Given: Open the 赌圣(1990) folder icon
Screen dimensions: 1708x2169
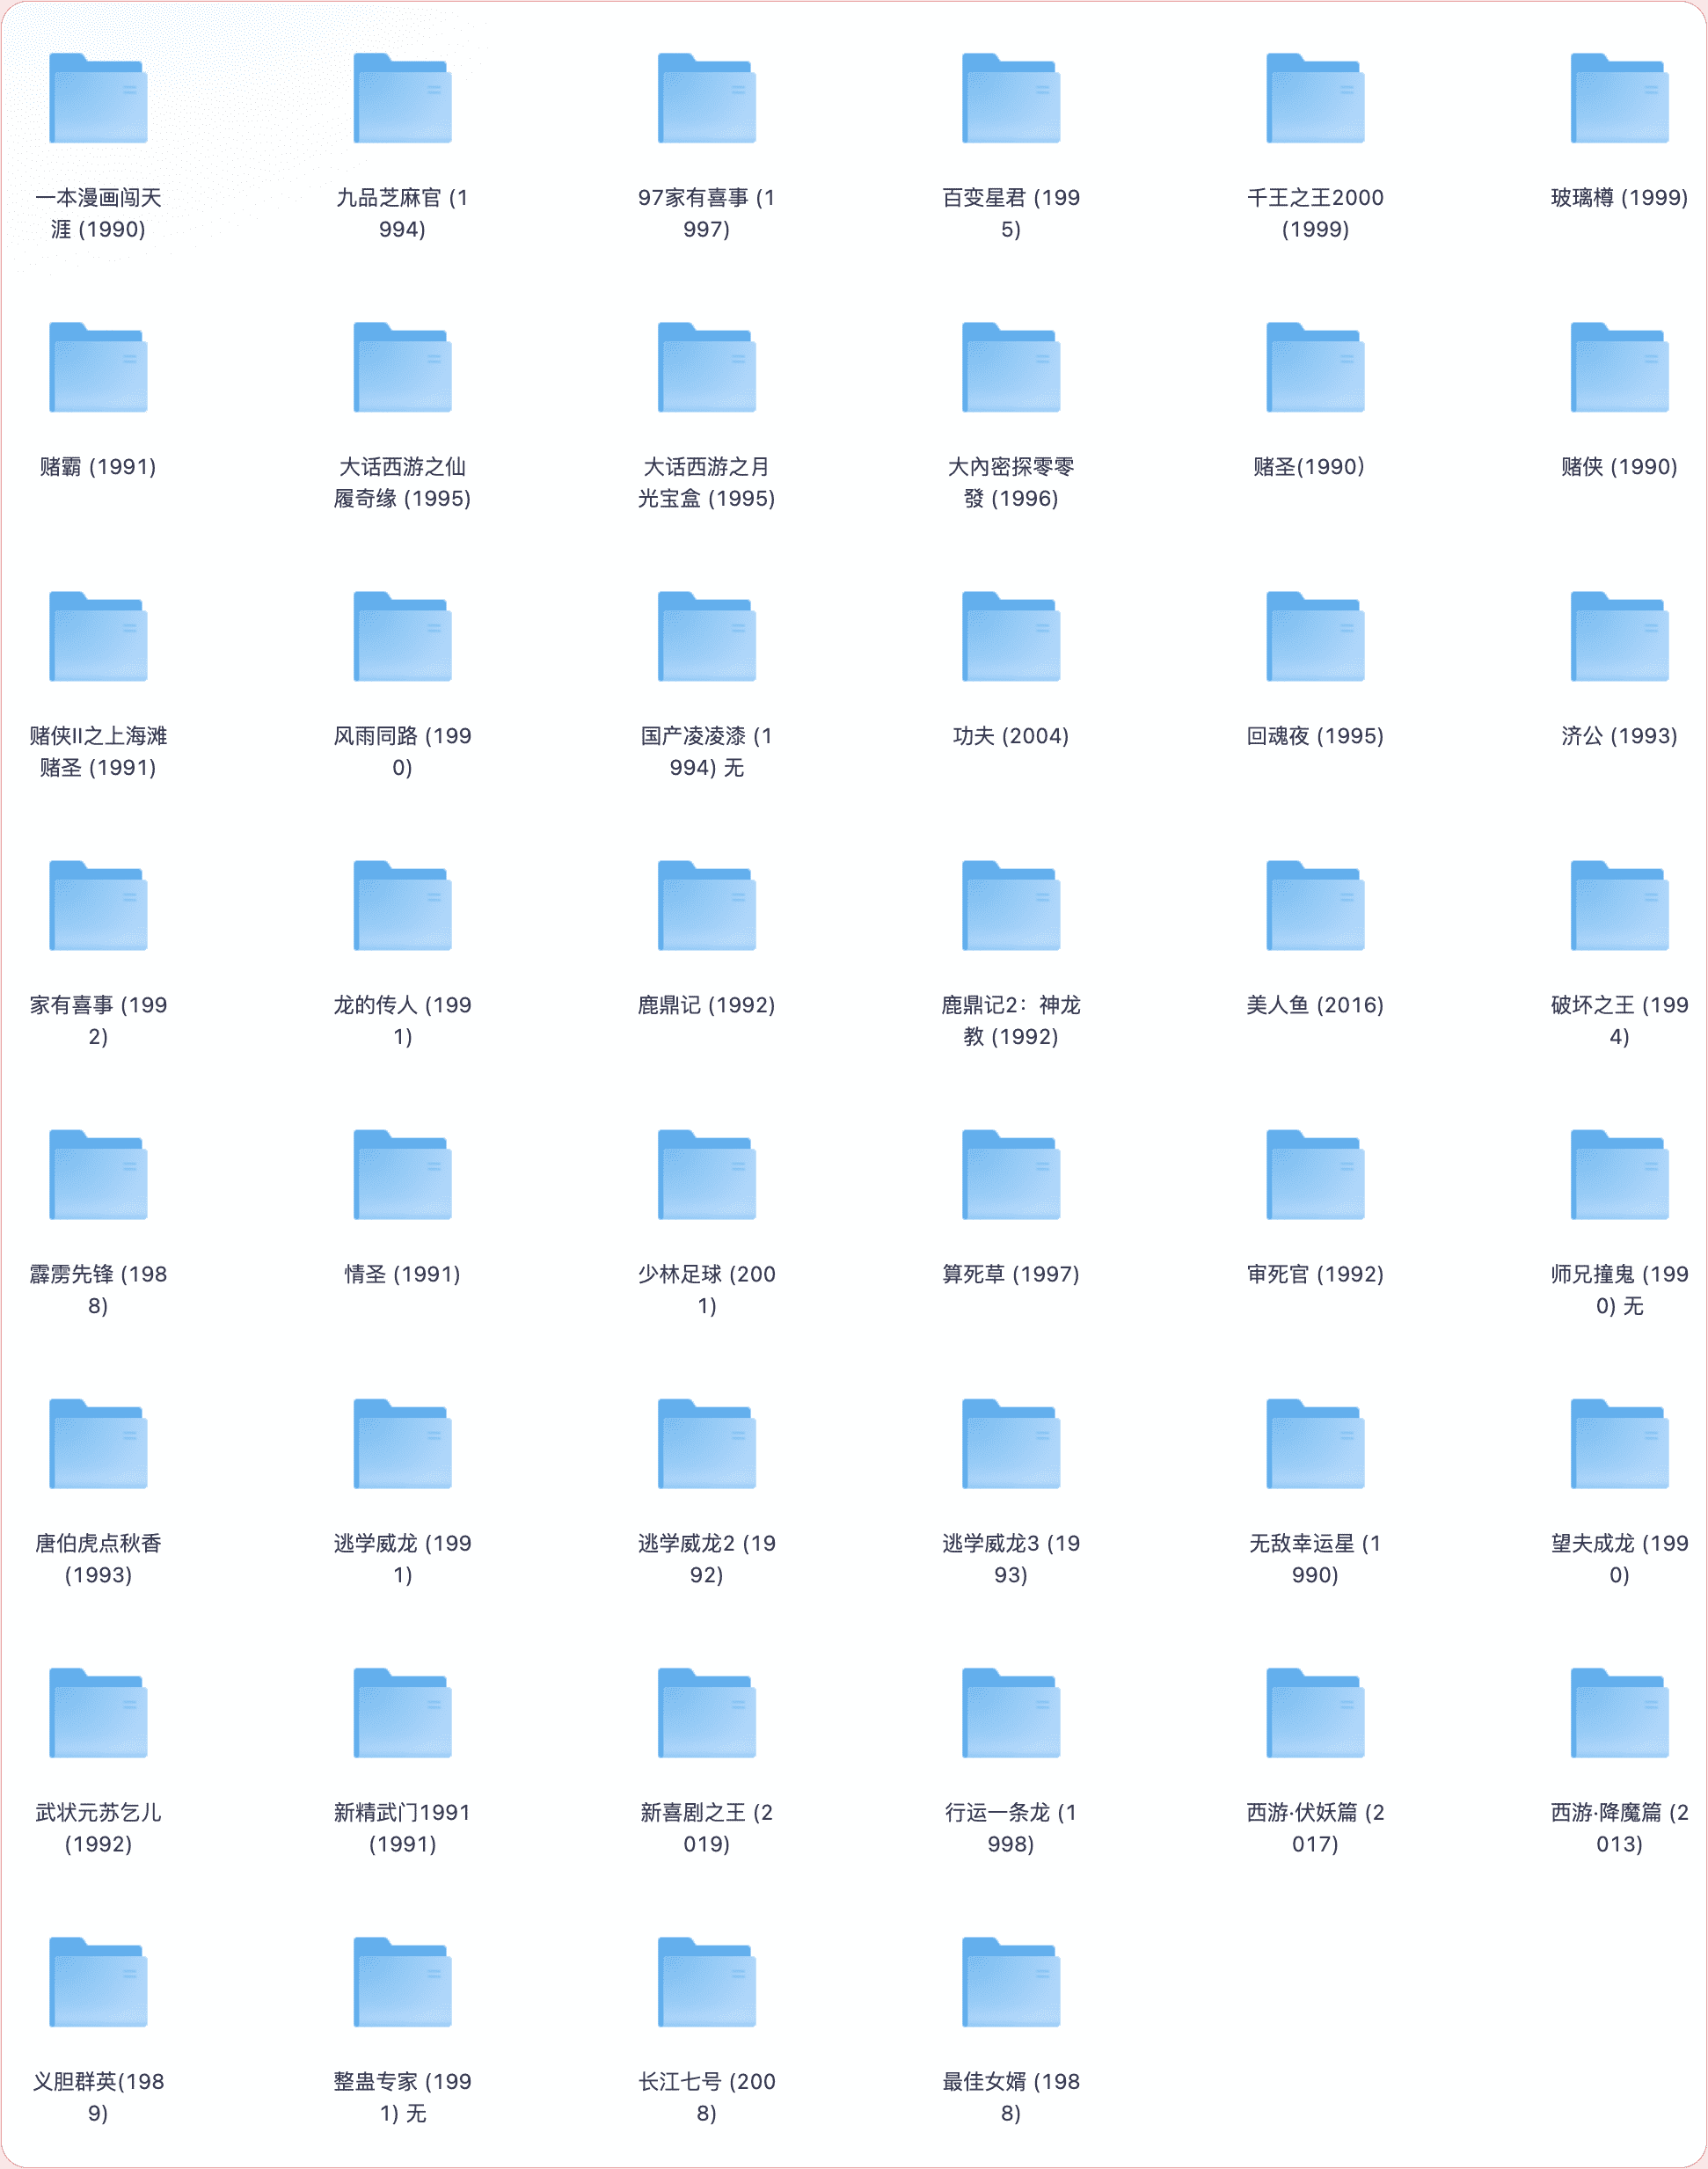Looking at the screenshot, I should (1315, 367).
